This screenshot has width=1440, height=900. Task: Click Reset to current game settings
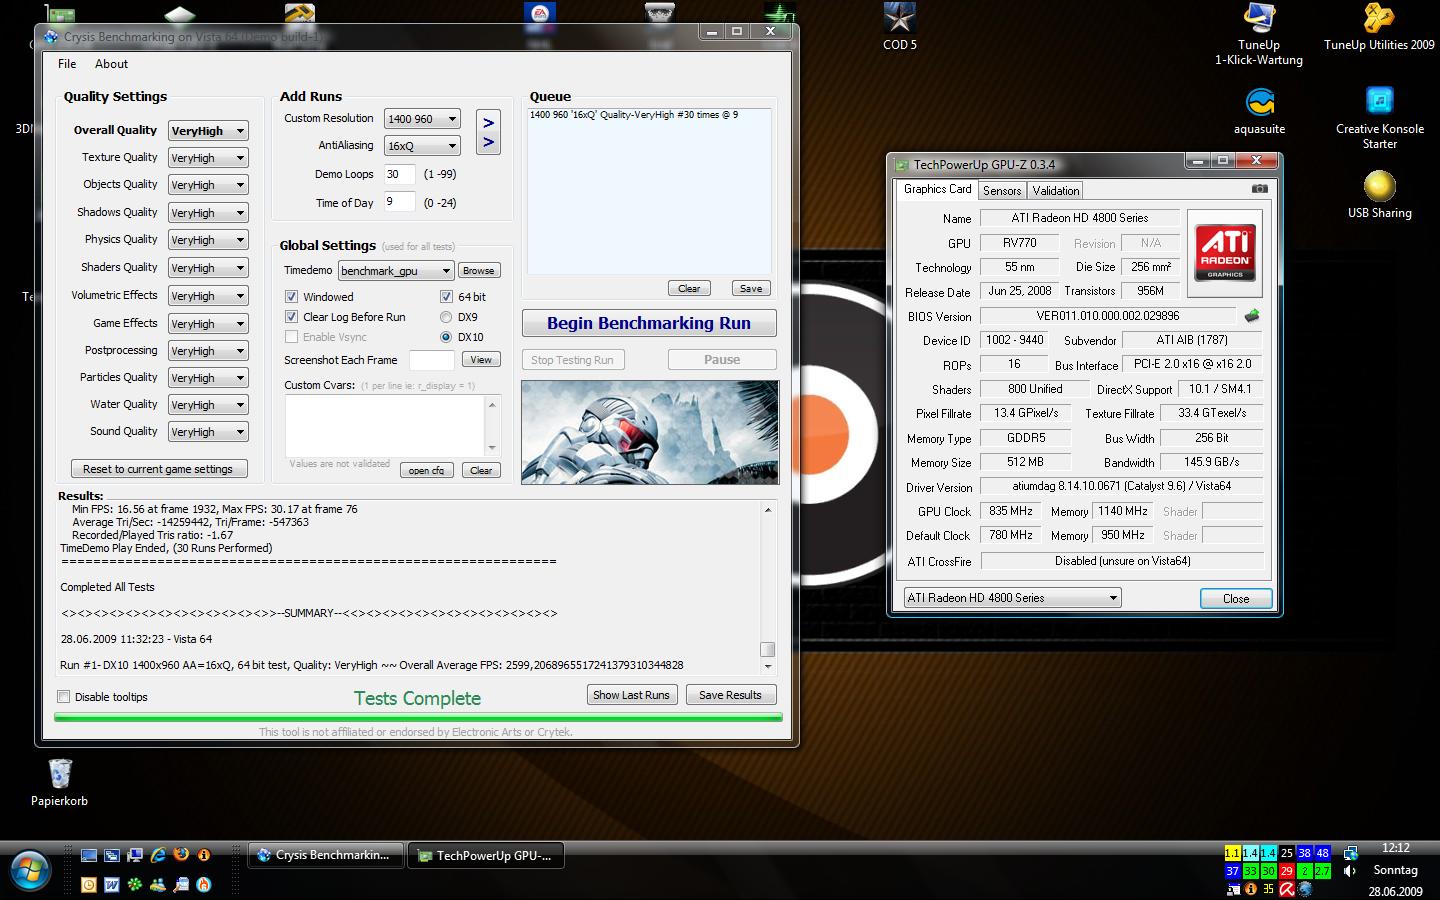158,469
